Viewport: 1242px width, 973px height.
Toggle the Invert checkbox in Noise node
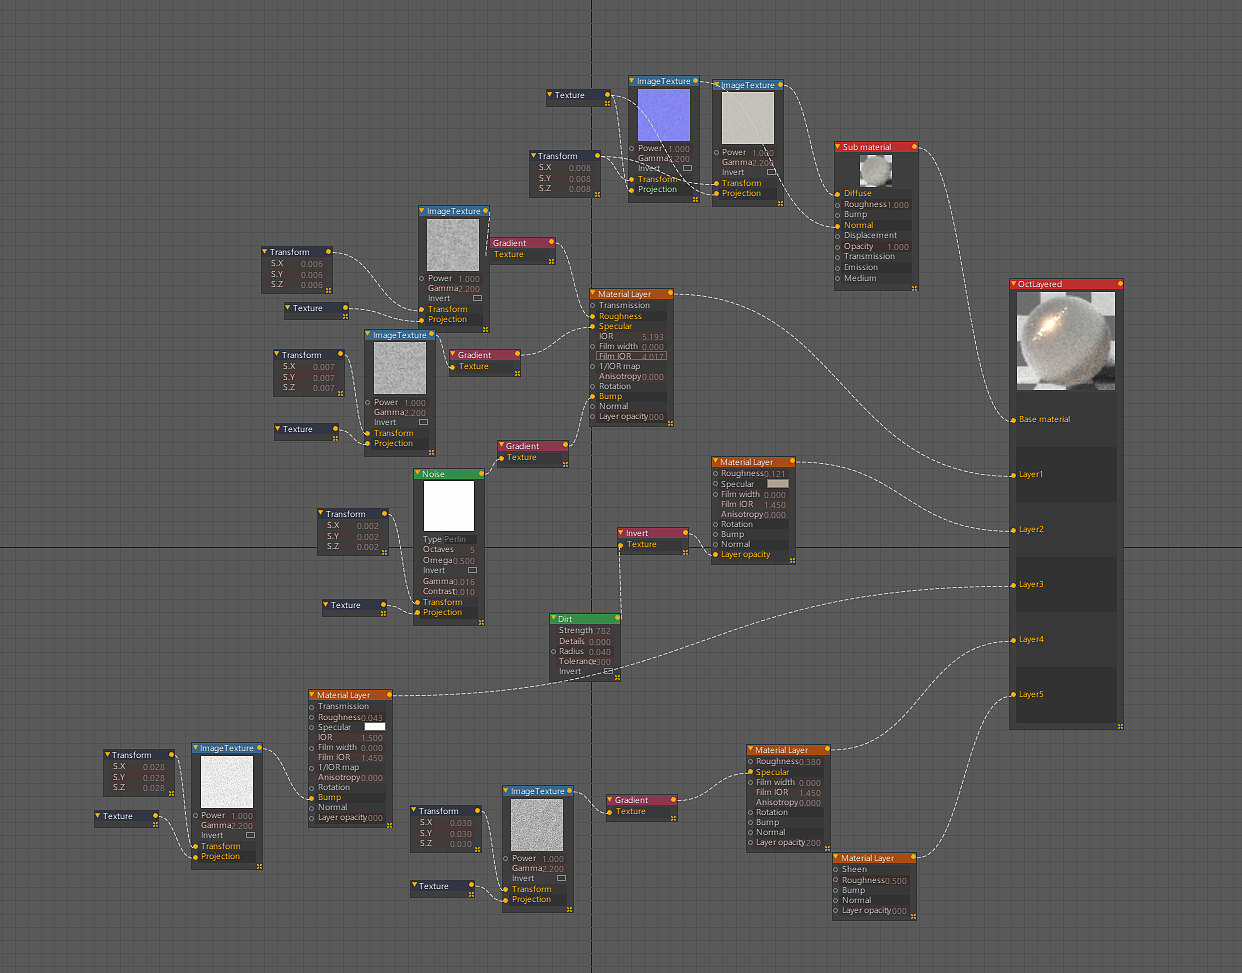(472, 570)
